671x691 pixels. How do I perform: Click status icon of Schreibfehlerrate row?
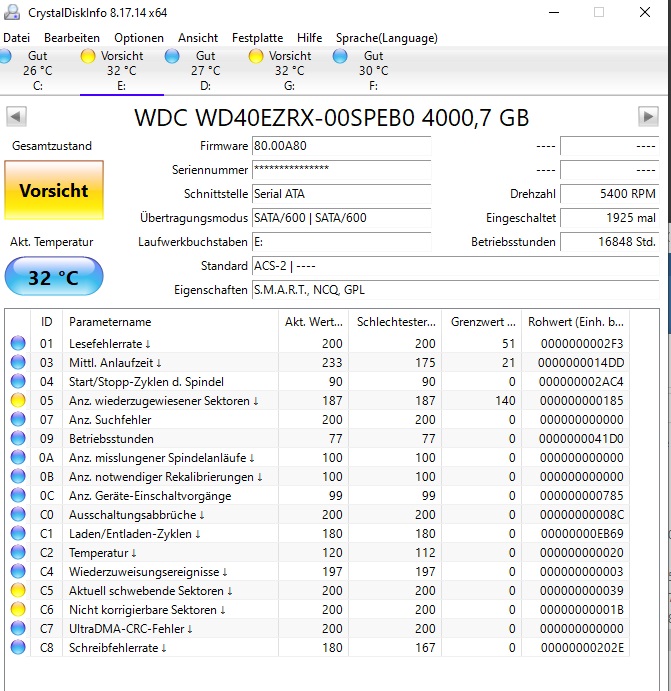pyautogui.click(x=18, y=647)
